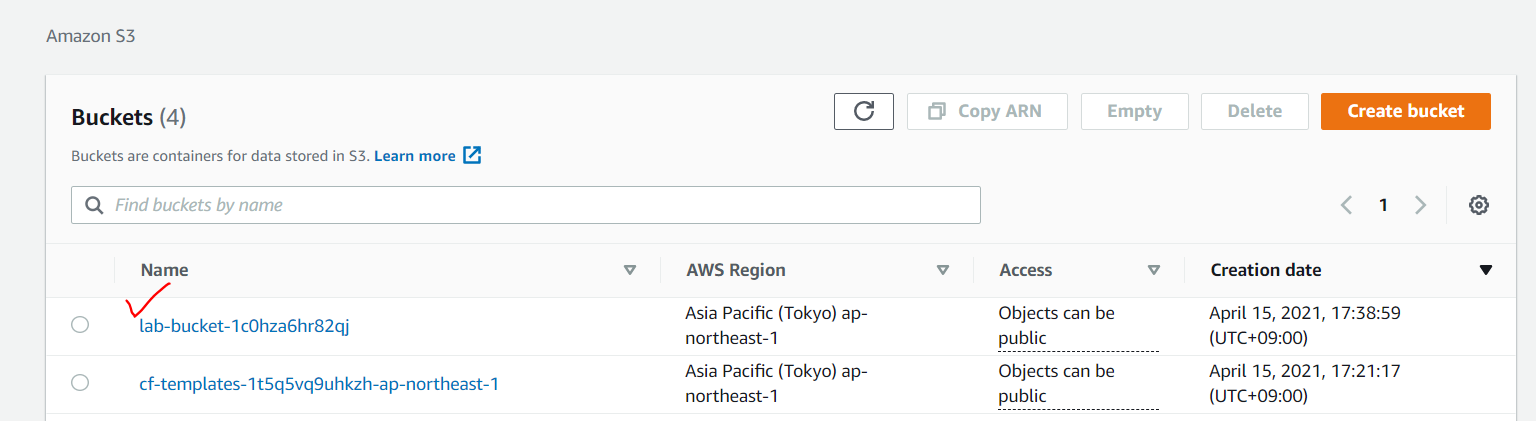Click the search magnifier icon
The width and height of the screenshot is (1536, 421).
[95, 205]
